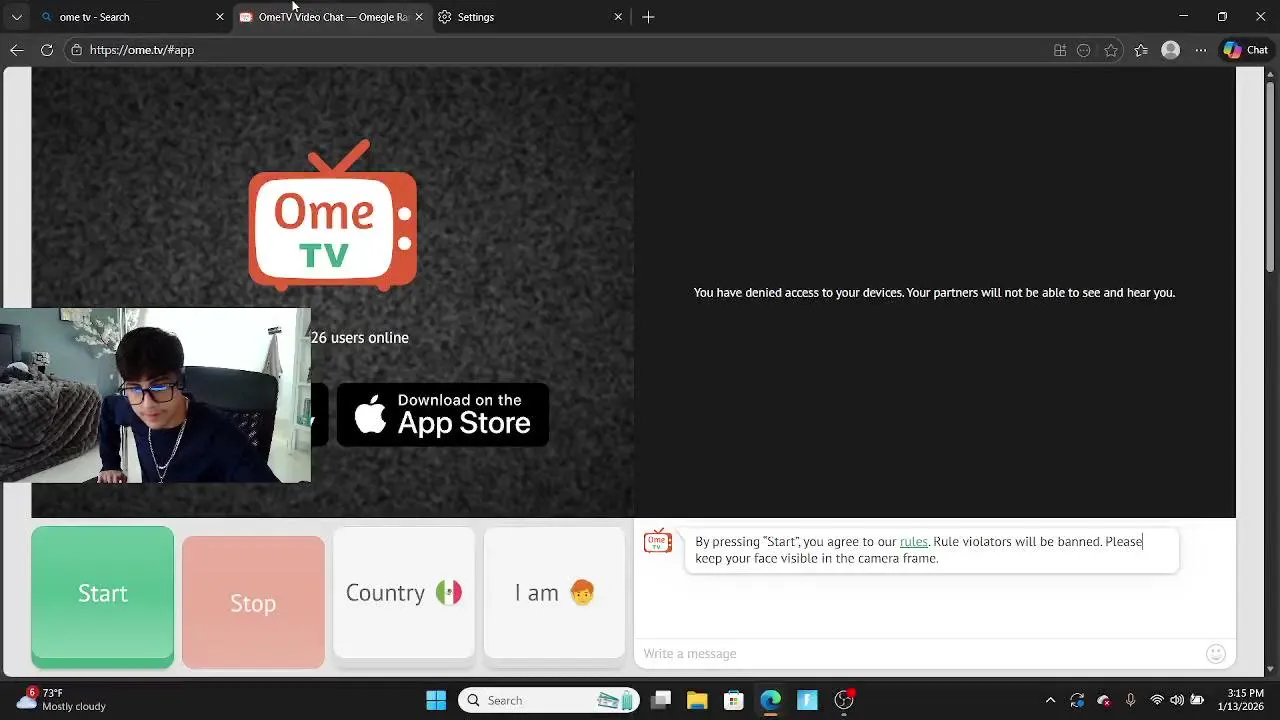Viewport: 1280px width, 720px height.
Task: Click Microsoft Edge taskbar icon
Action: (x=770, y=700)
